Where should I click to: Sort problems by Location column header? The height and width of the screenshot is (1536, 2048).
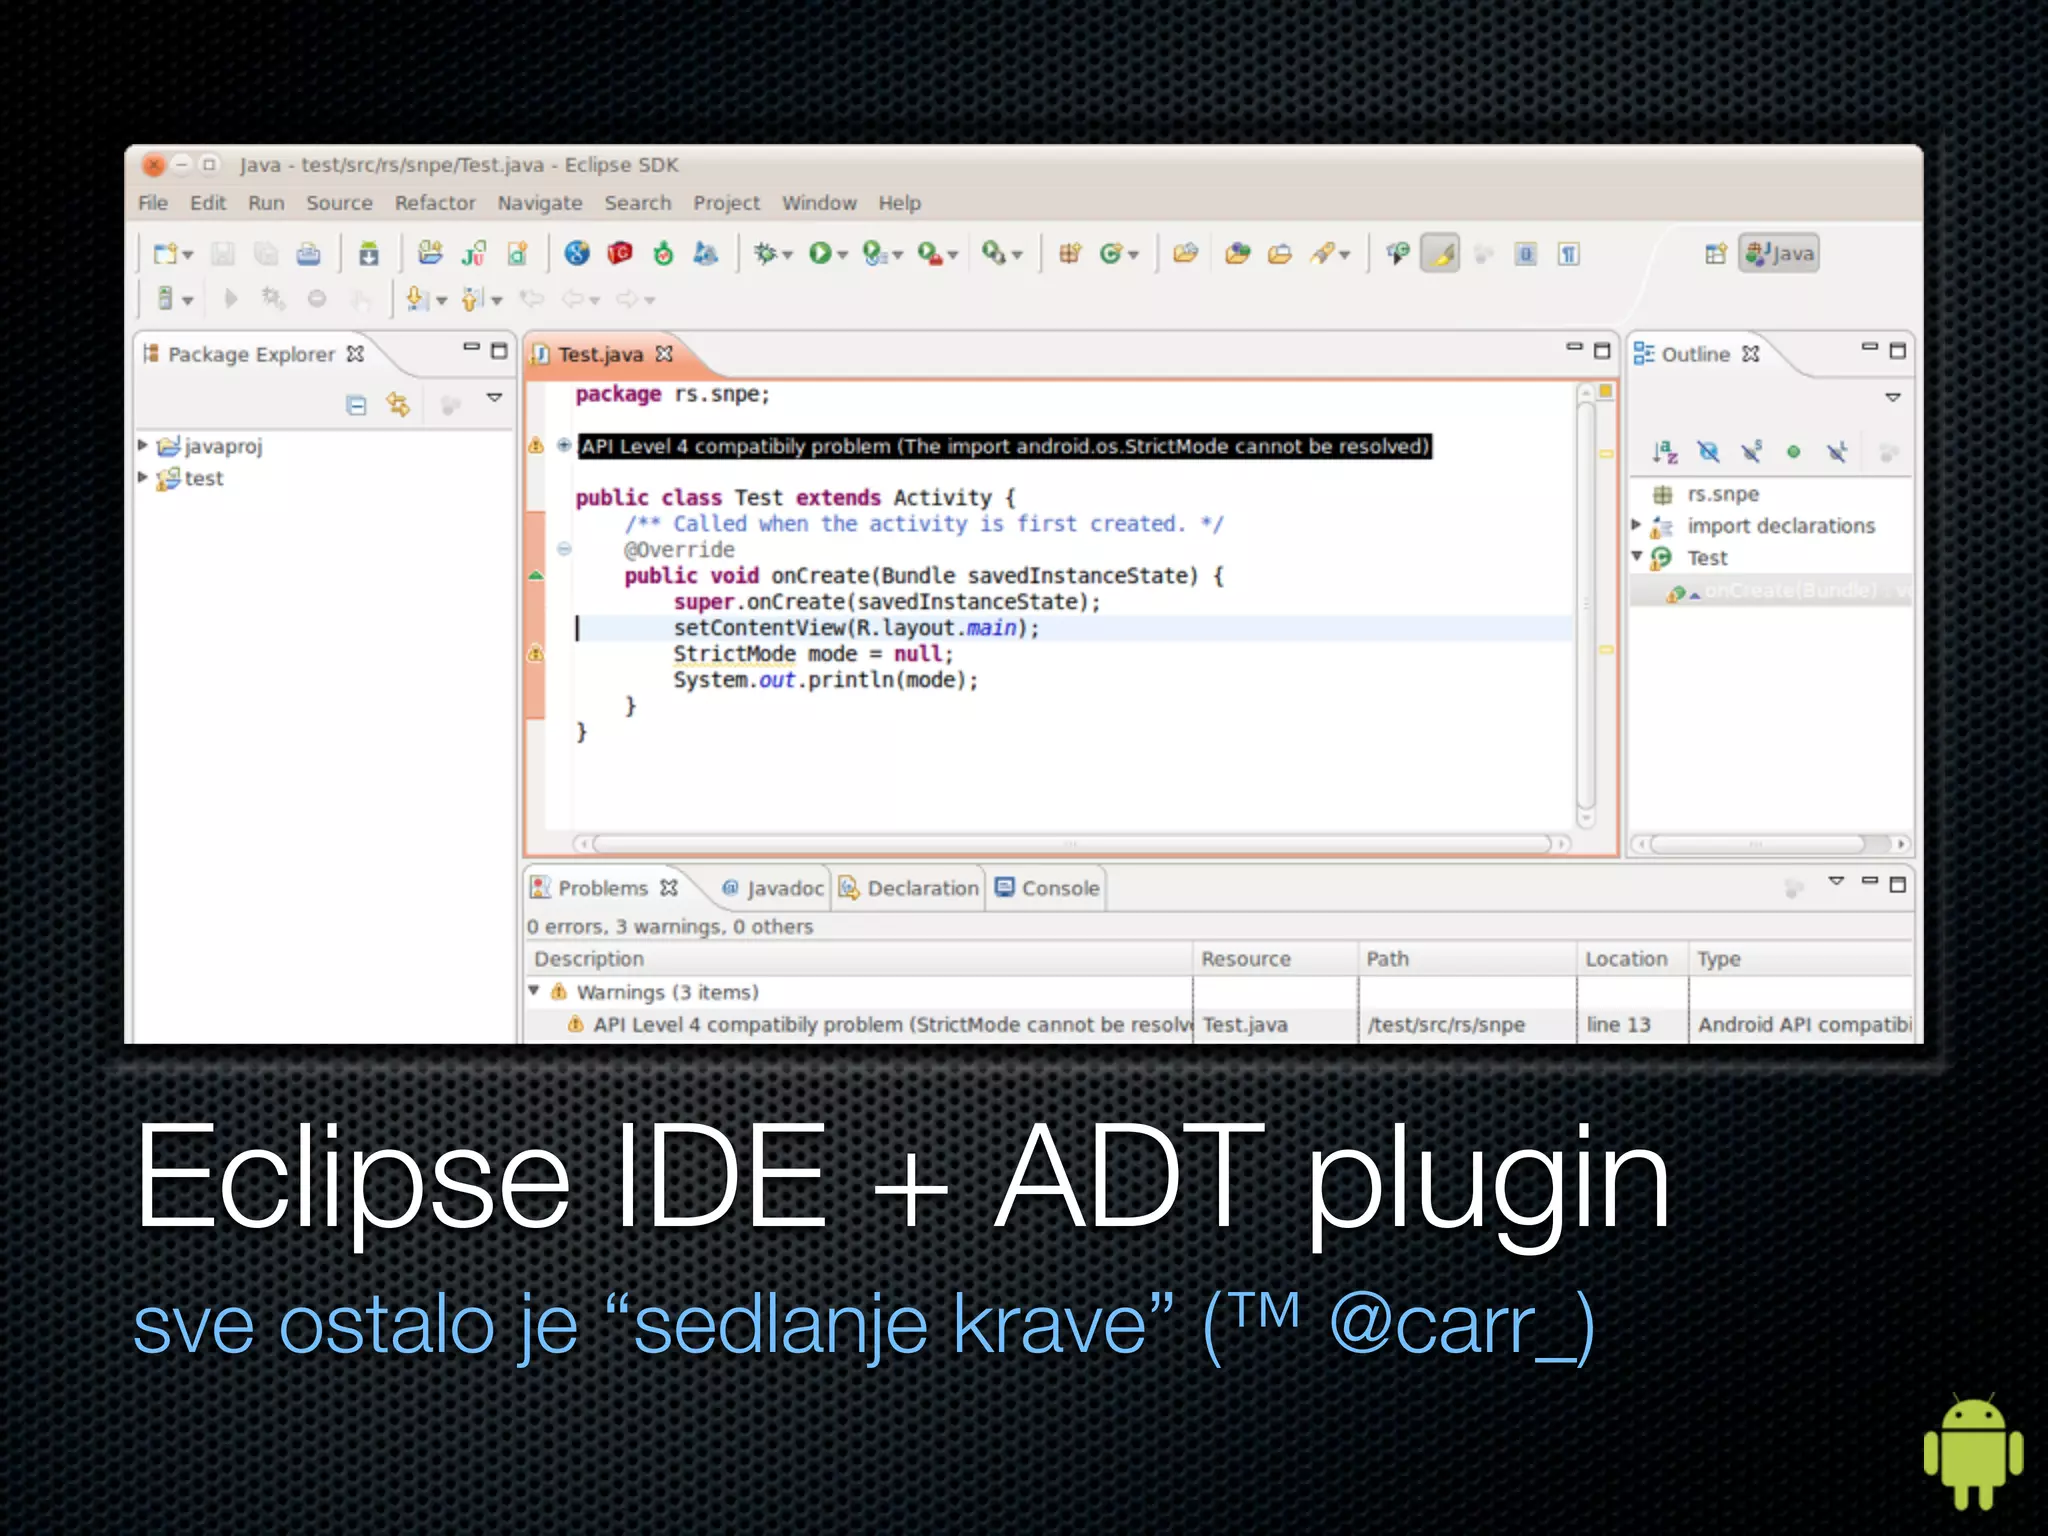pyautogui.click(x=1632, y=959)
